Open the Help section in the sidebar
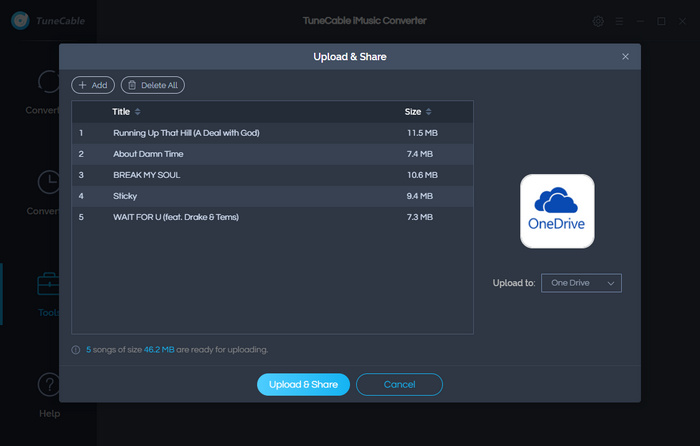 [x=49, y=396]
